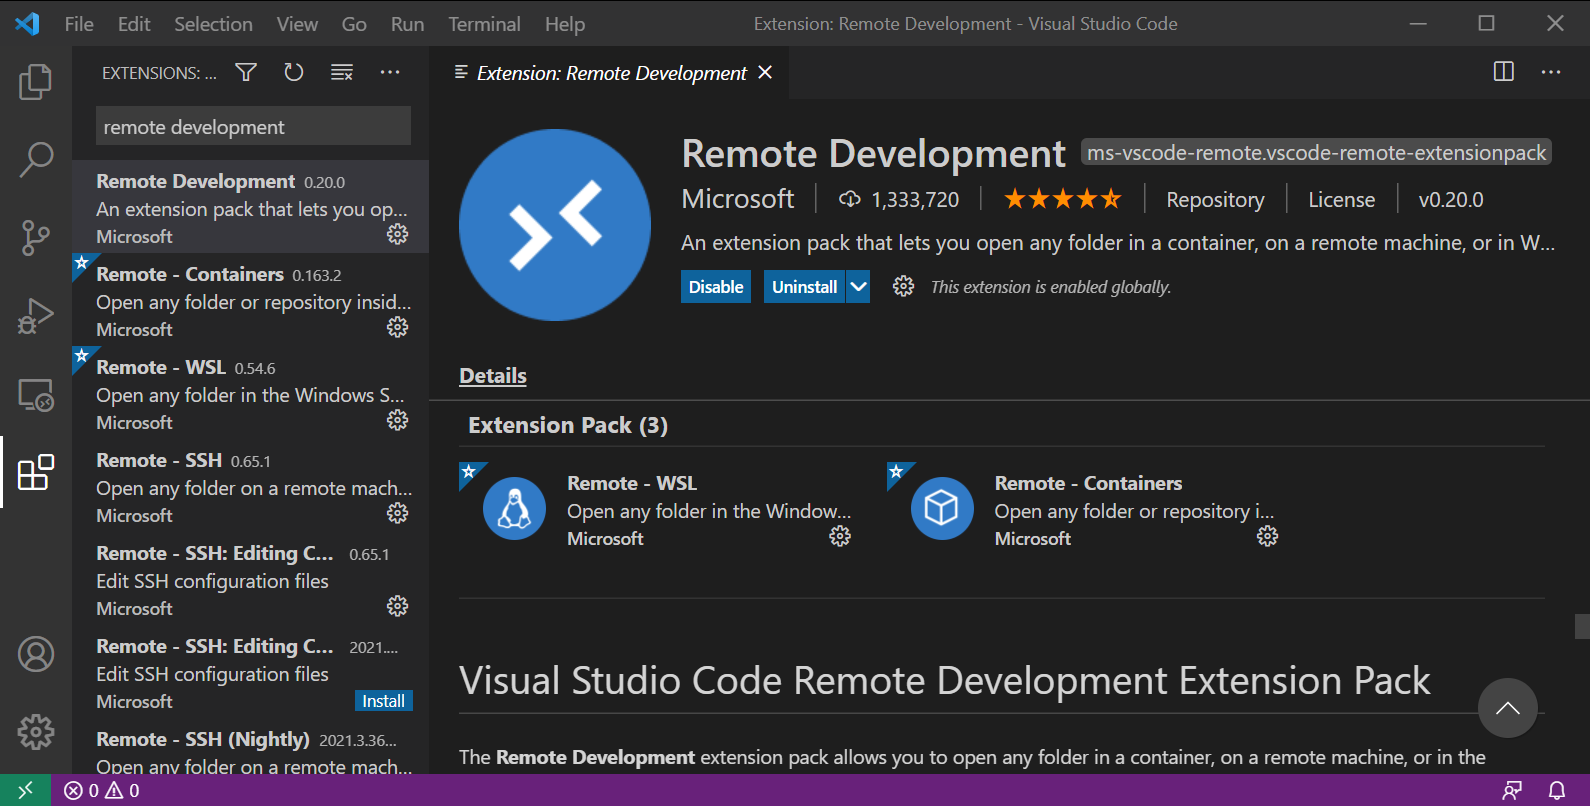Click the feedback icon in status bar
This screenshot has height=806, width=1590.
1512,790
